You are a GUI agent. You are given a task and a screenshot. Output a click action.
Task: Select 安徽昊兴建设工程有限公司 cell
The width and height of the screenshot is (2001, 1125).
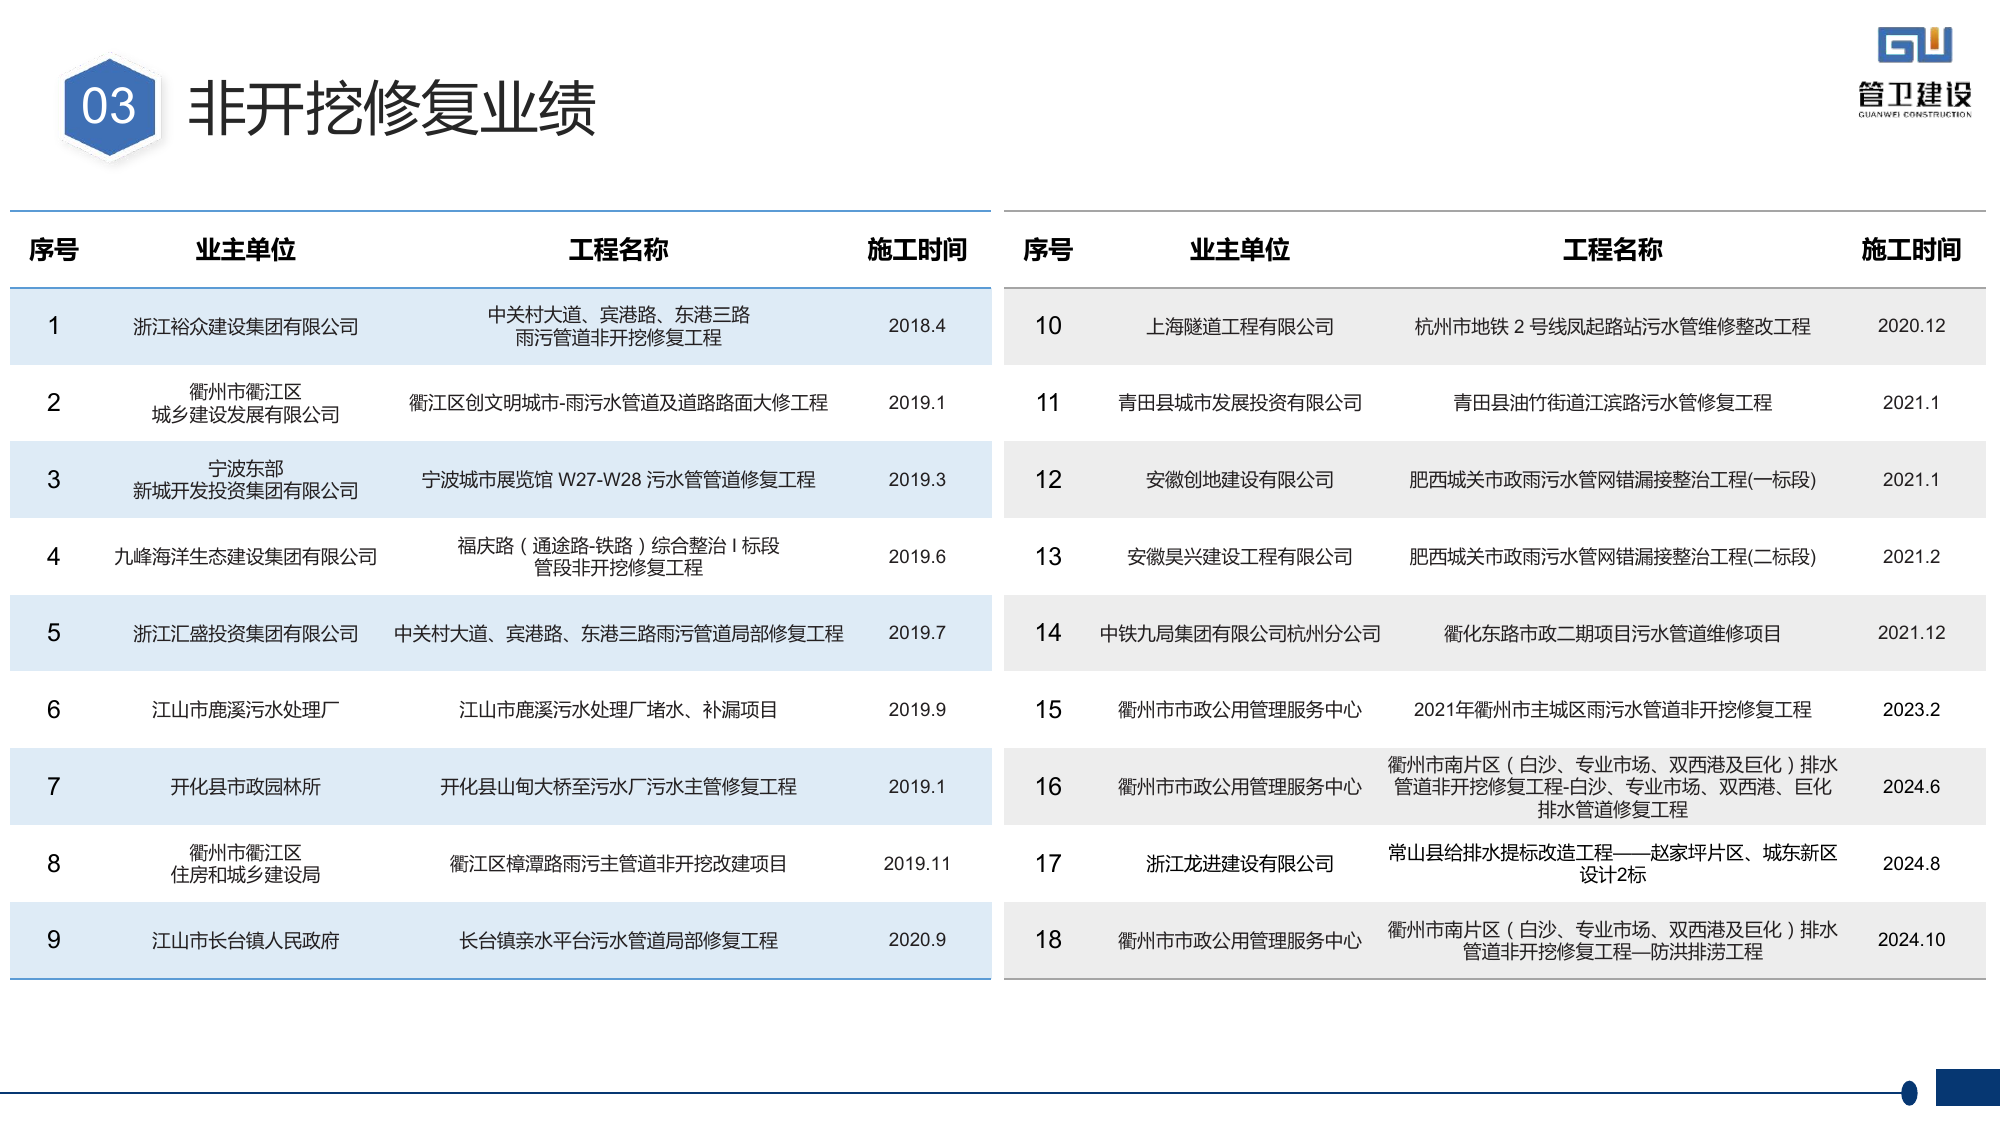pyautogui.click(x=1240, y=557)
